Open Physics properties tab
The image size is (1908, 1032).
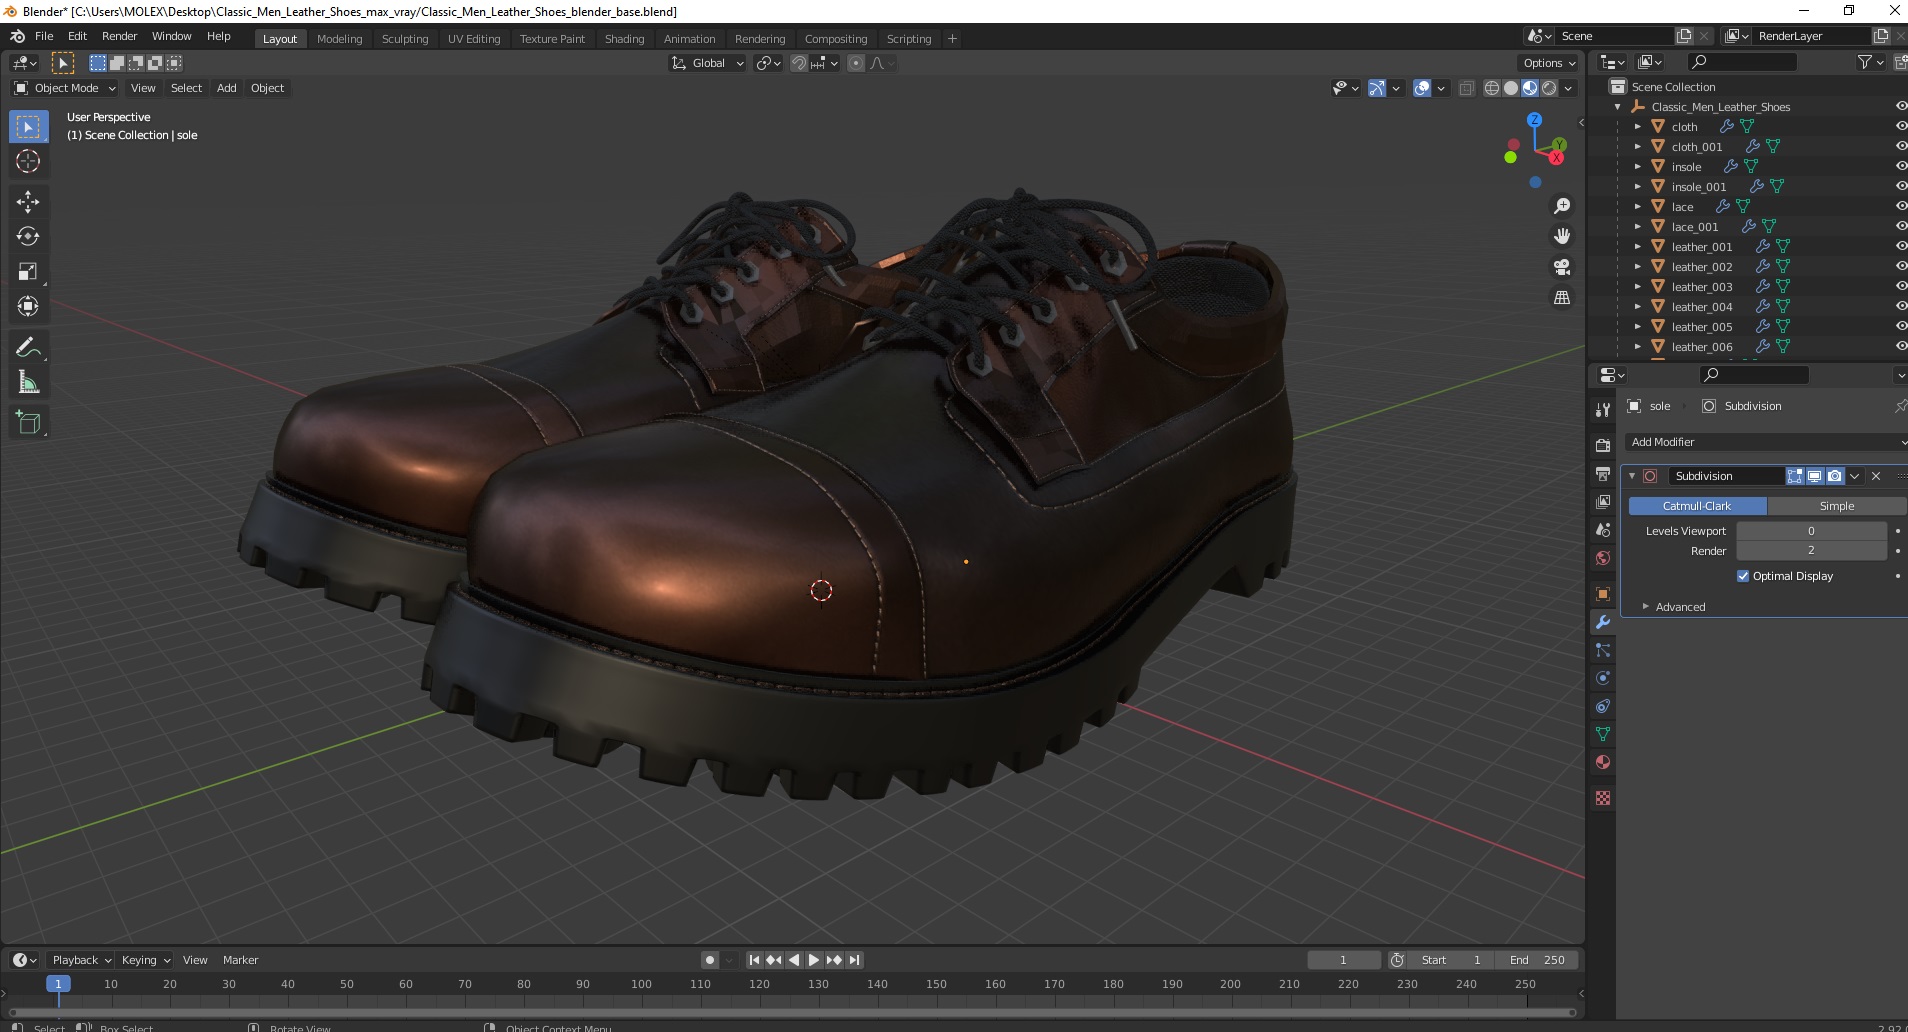[1603, 678]
